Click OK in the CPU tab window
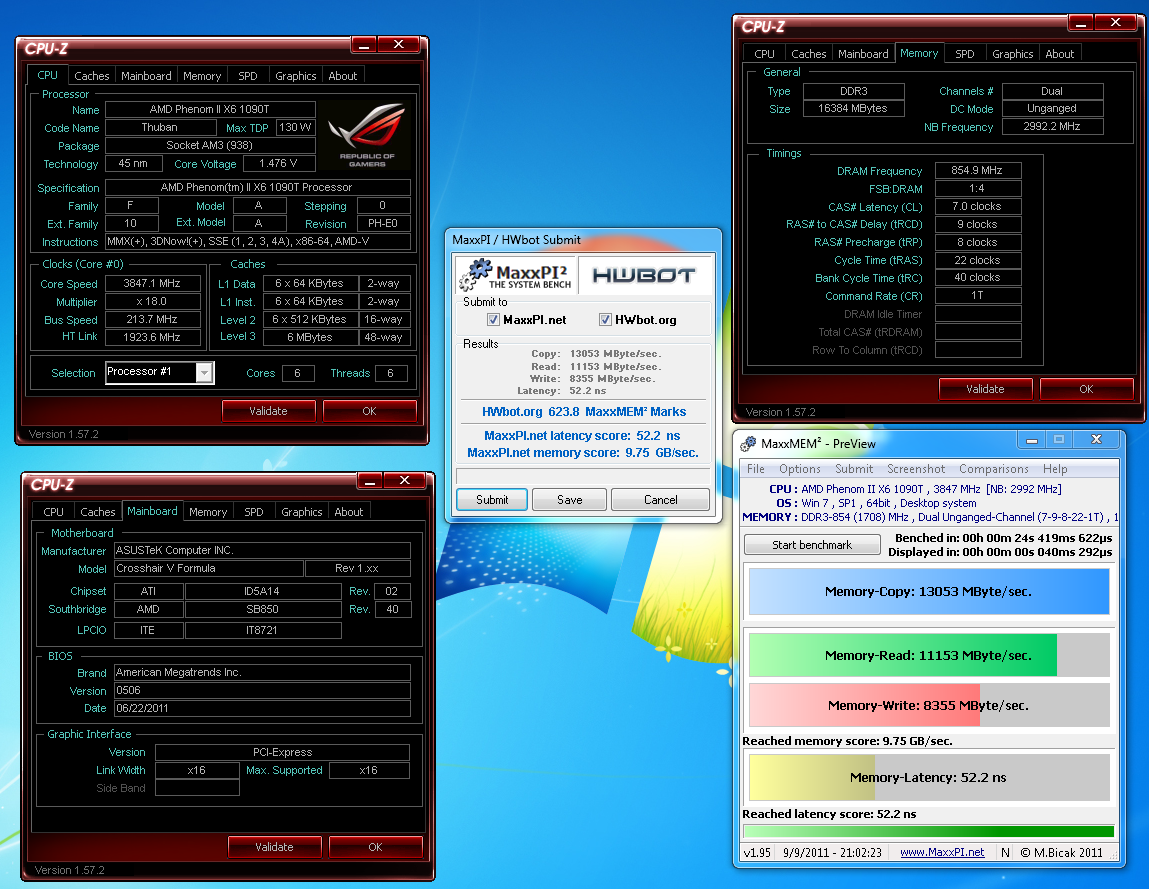 [369, 411]
